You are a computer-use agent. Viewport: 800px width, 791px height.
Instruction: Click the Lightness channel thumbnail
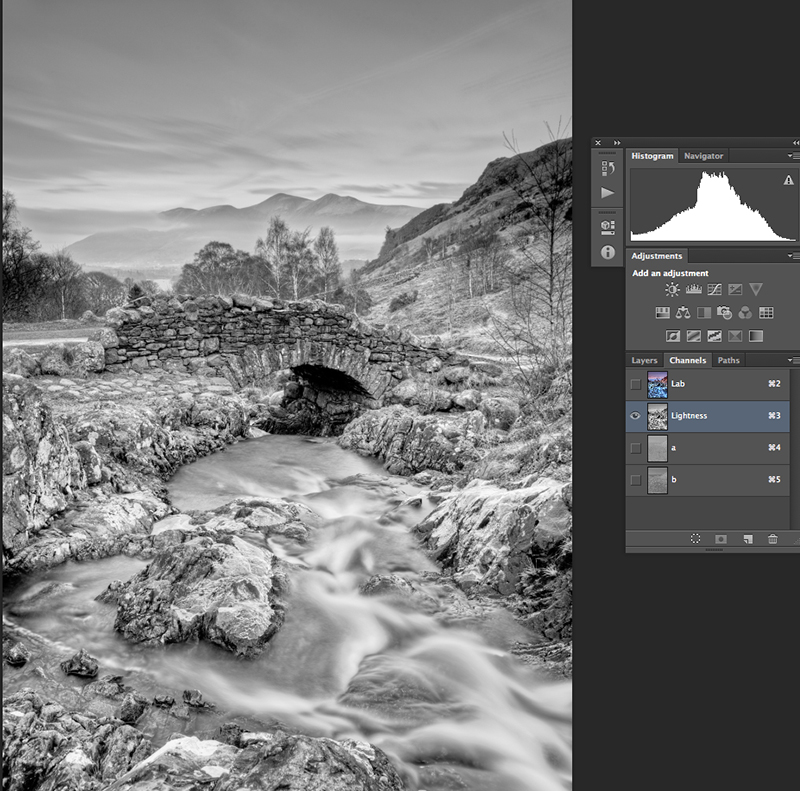click(x=657, y=416)
